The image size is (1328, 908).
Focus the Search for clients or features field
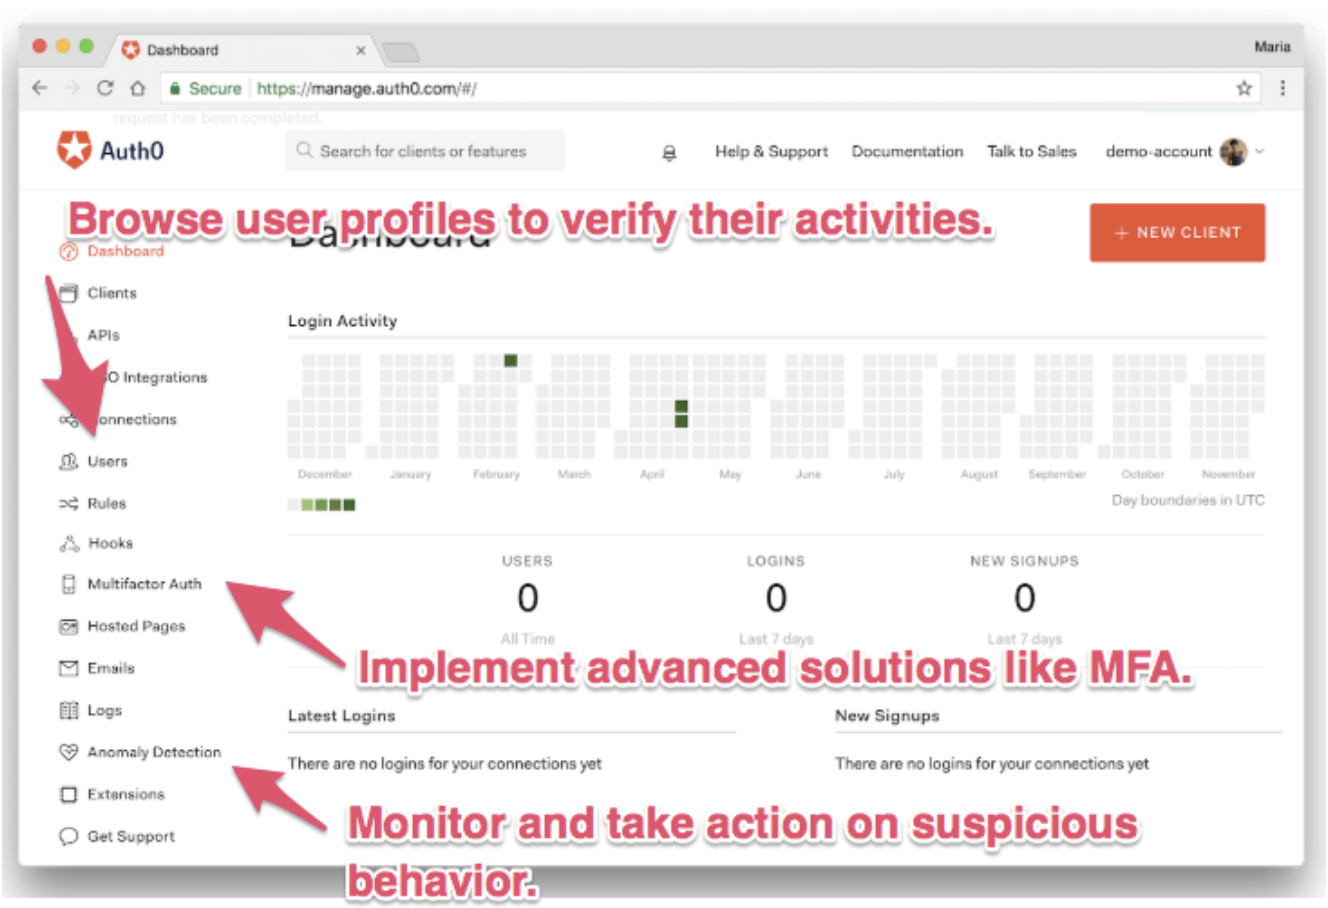(x=425, y=151)
